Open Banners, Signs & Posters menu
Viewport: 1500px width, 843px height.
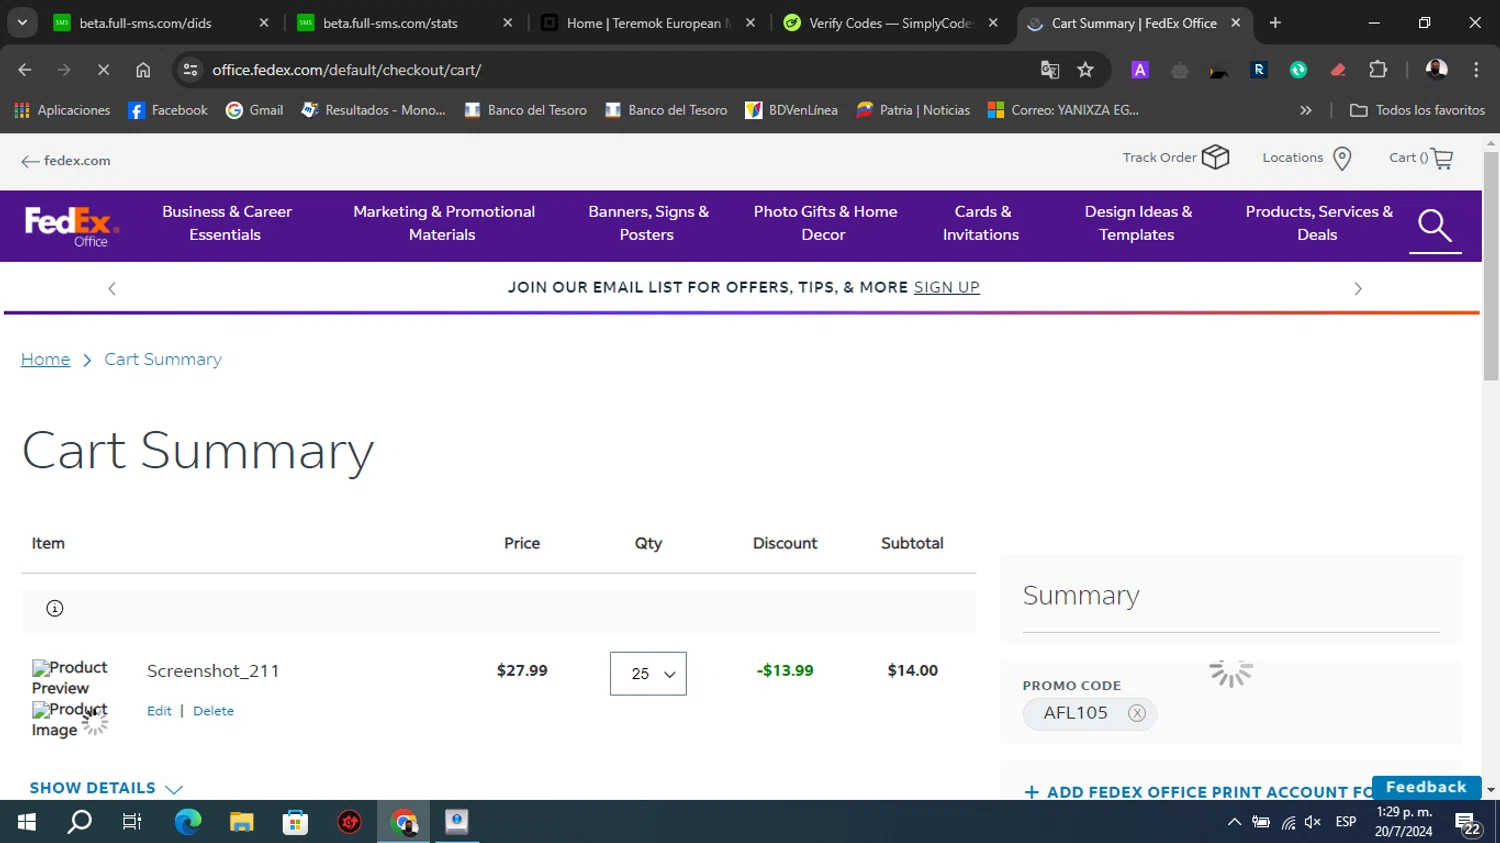point(648,223)
